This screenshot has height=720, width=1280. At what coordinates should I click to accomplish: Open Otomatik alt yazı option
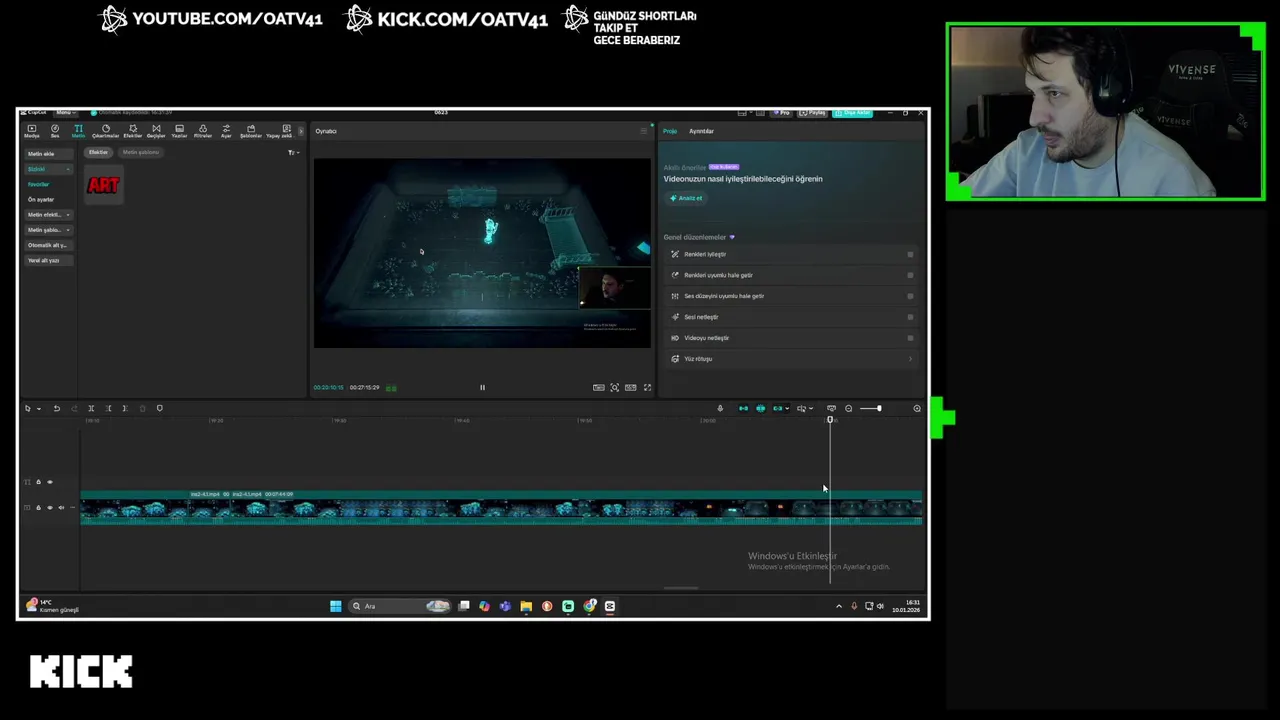pyautogui.click(x=47, y=245)
